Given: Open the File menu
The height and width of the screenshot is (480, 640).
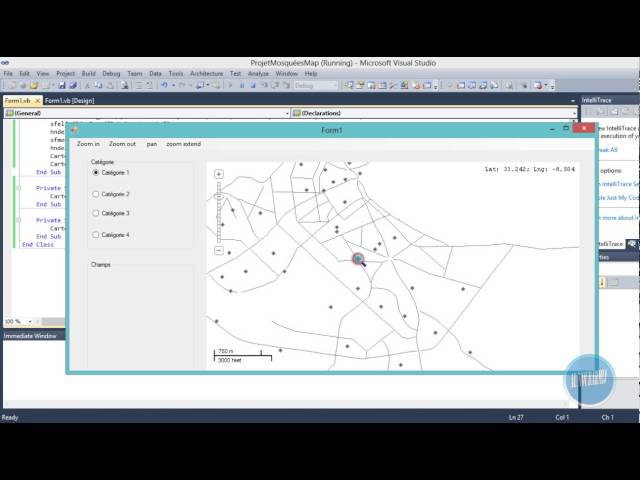Looking at the screenshot, I should pyautogui.click(x=8, y=73).
